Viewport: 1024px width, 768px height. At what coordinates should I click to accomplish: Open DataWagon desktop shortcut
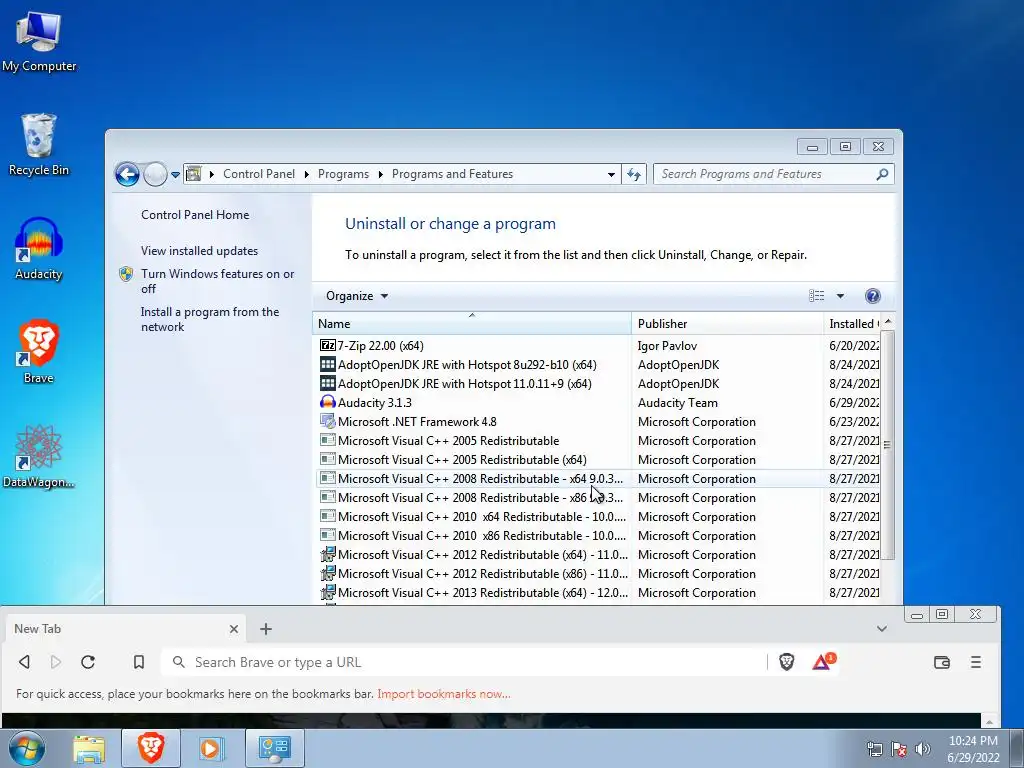(39, 456)
